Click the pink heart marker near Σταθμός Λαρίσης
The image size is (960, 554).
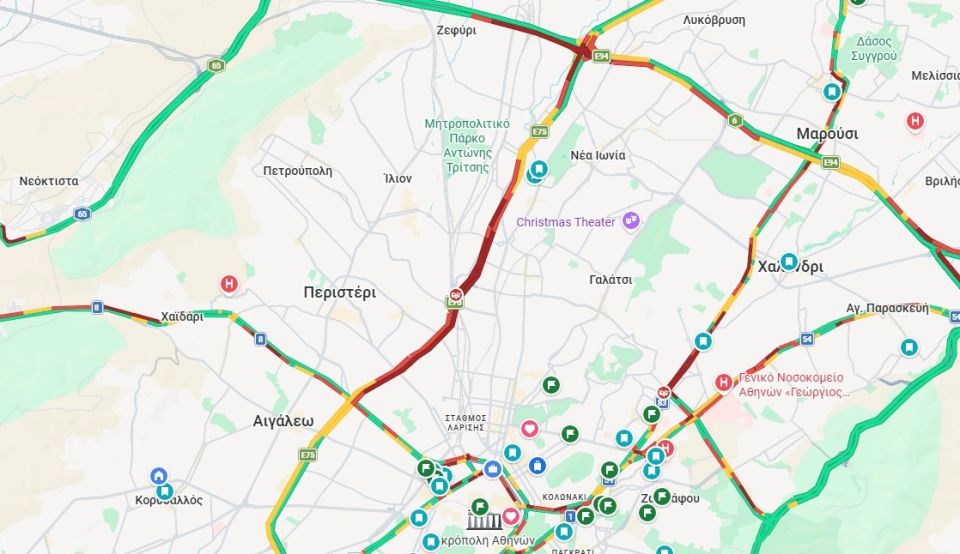coord(530,429)
